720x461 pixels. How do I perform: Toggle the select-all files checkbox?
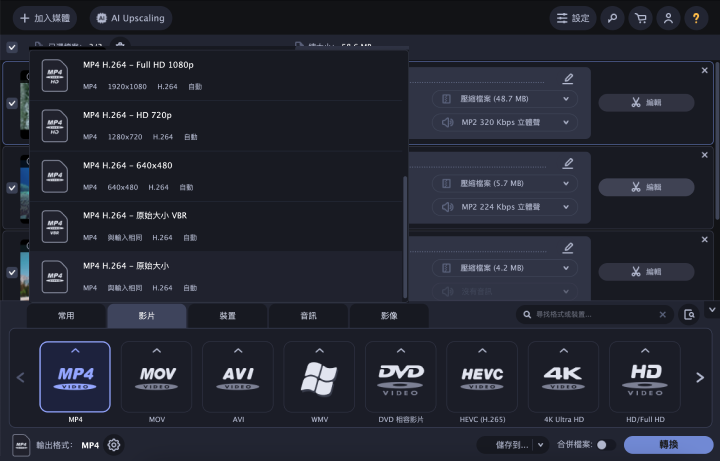click(x=12, y=47)
